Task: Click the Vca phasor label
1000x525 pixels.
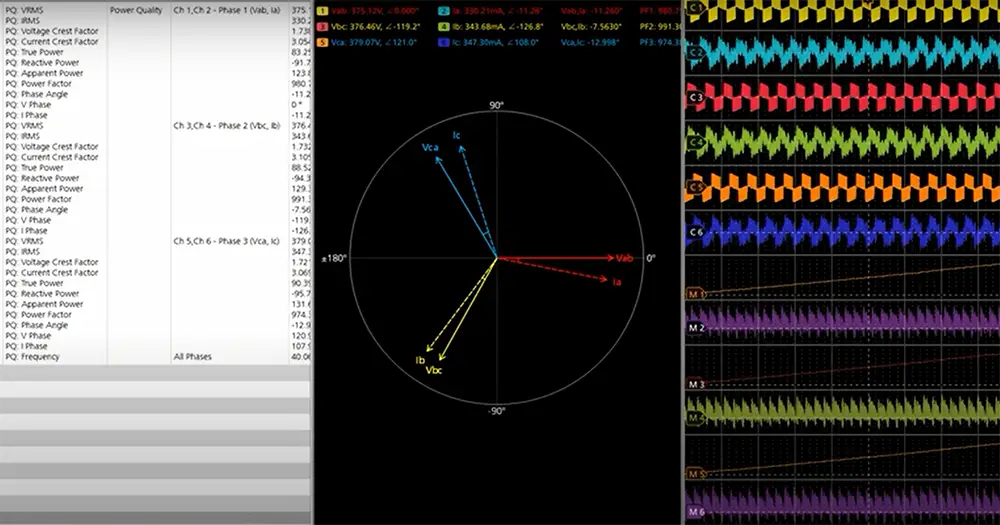Action: (430, 147)
